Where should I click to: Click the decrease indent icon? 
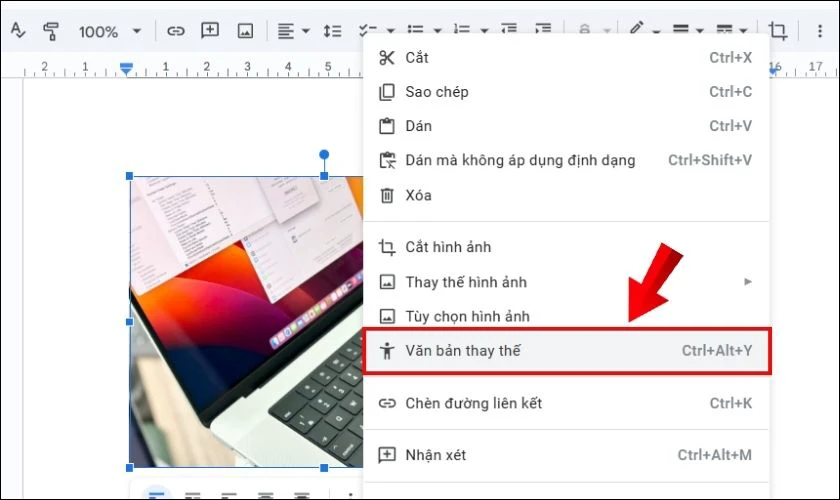(508, 29)
